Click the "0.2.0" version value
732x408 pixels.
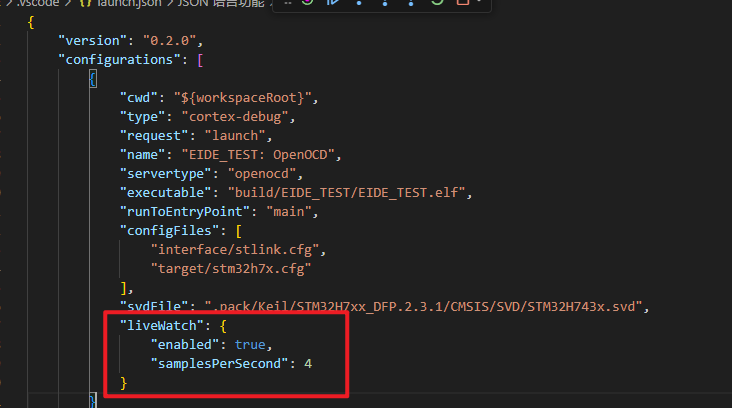[169, 41]
